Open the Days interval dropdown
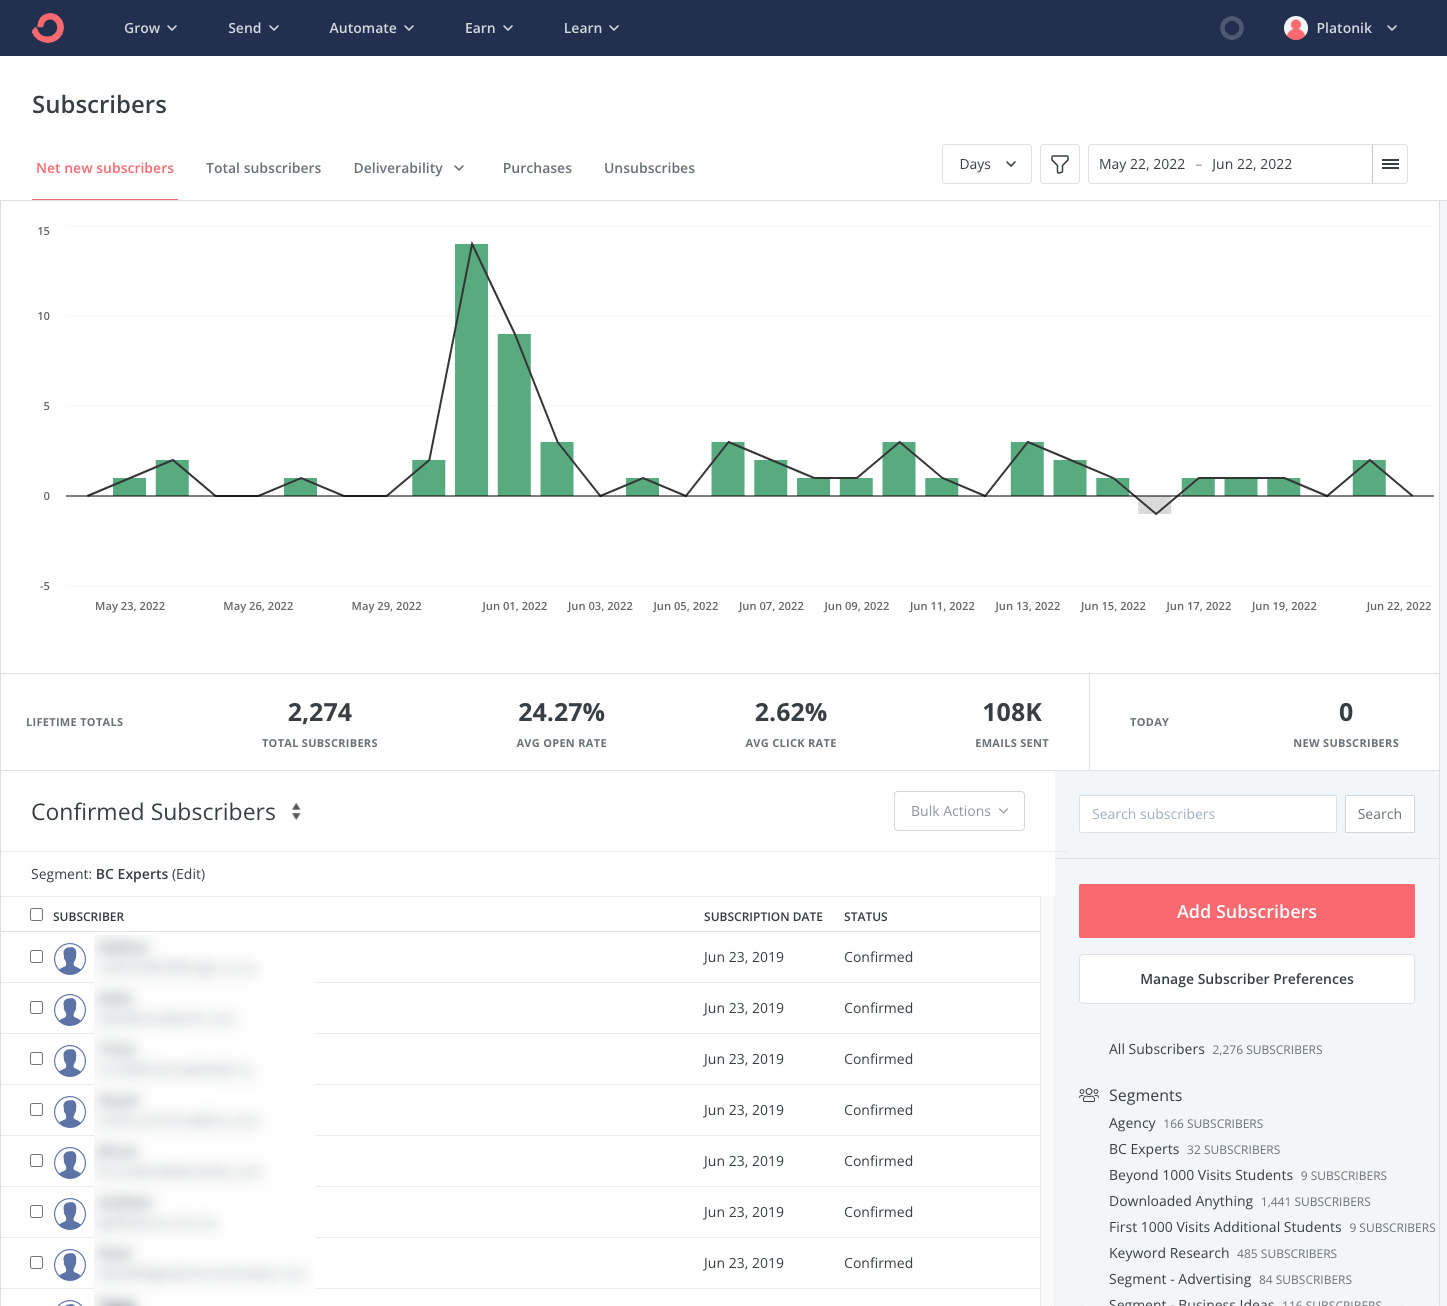 (x=986, y=163)
